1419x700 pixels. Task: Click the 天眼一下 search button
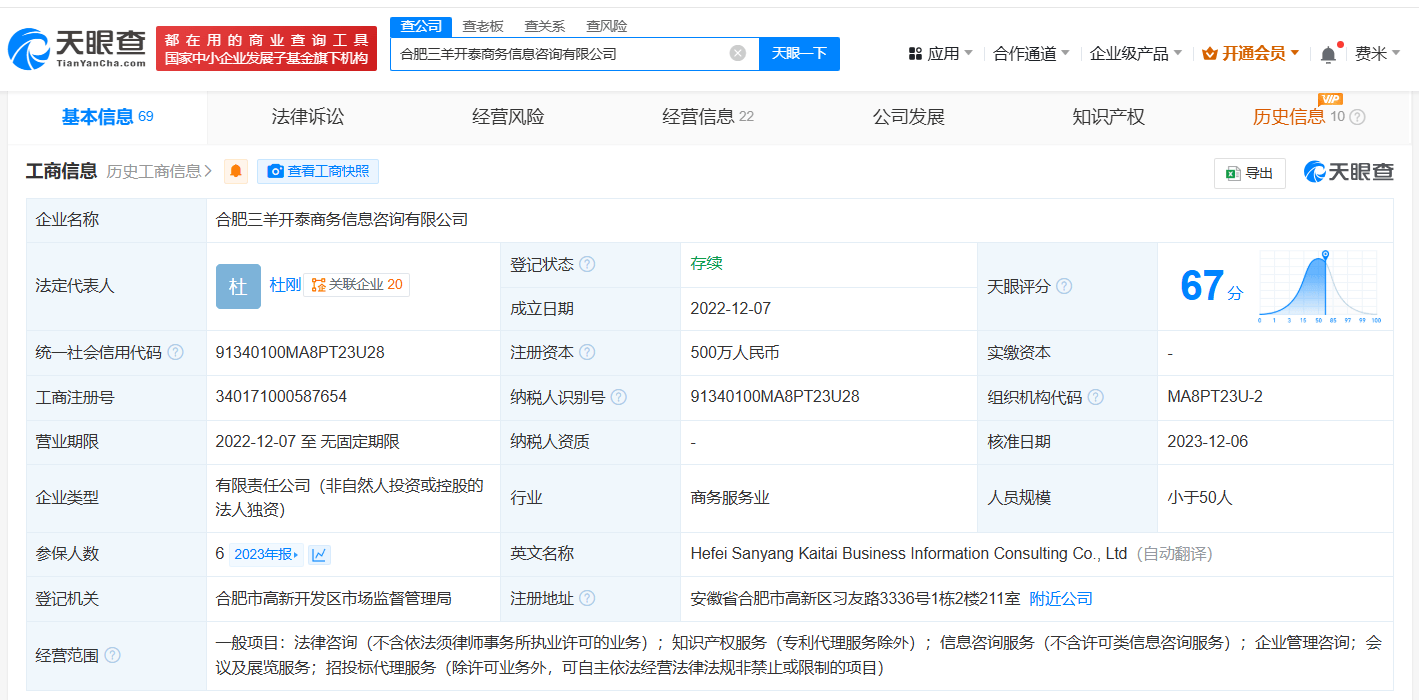coord(799,53)
